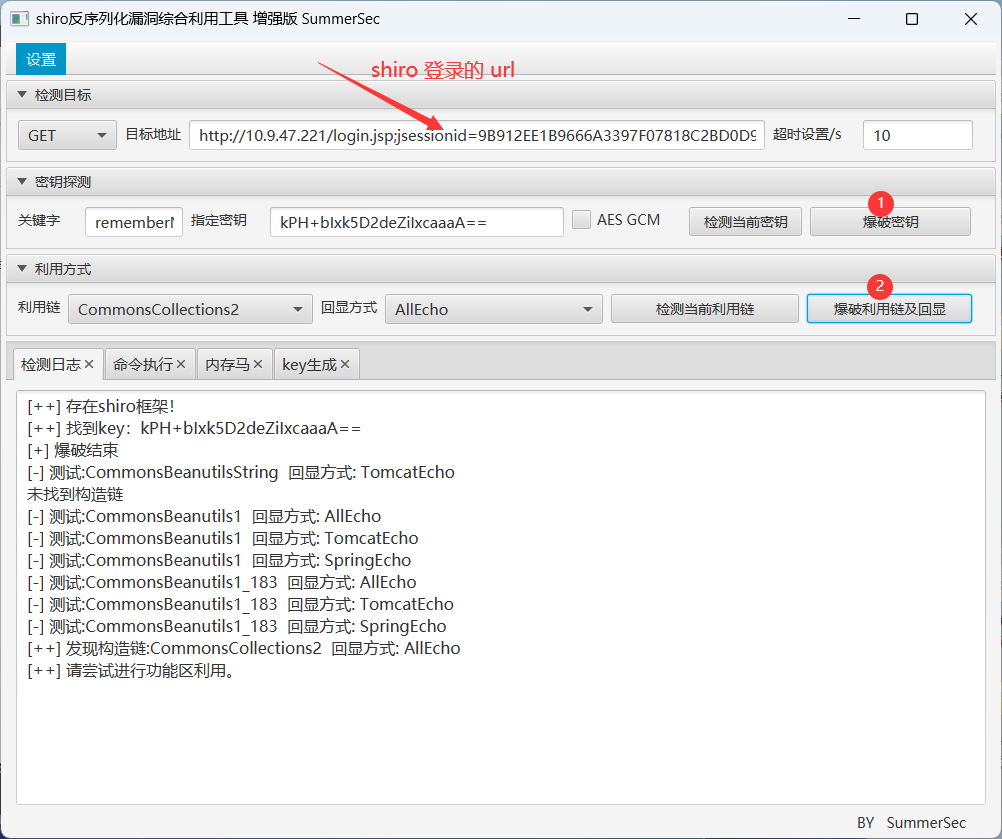
Task: Switch to the 命令执行 tab
Action: pyautogui.click(x=143, y=364)
